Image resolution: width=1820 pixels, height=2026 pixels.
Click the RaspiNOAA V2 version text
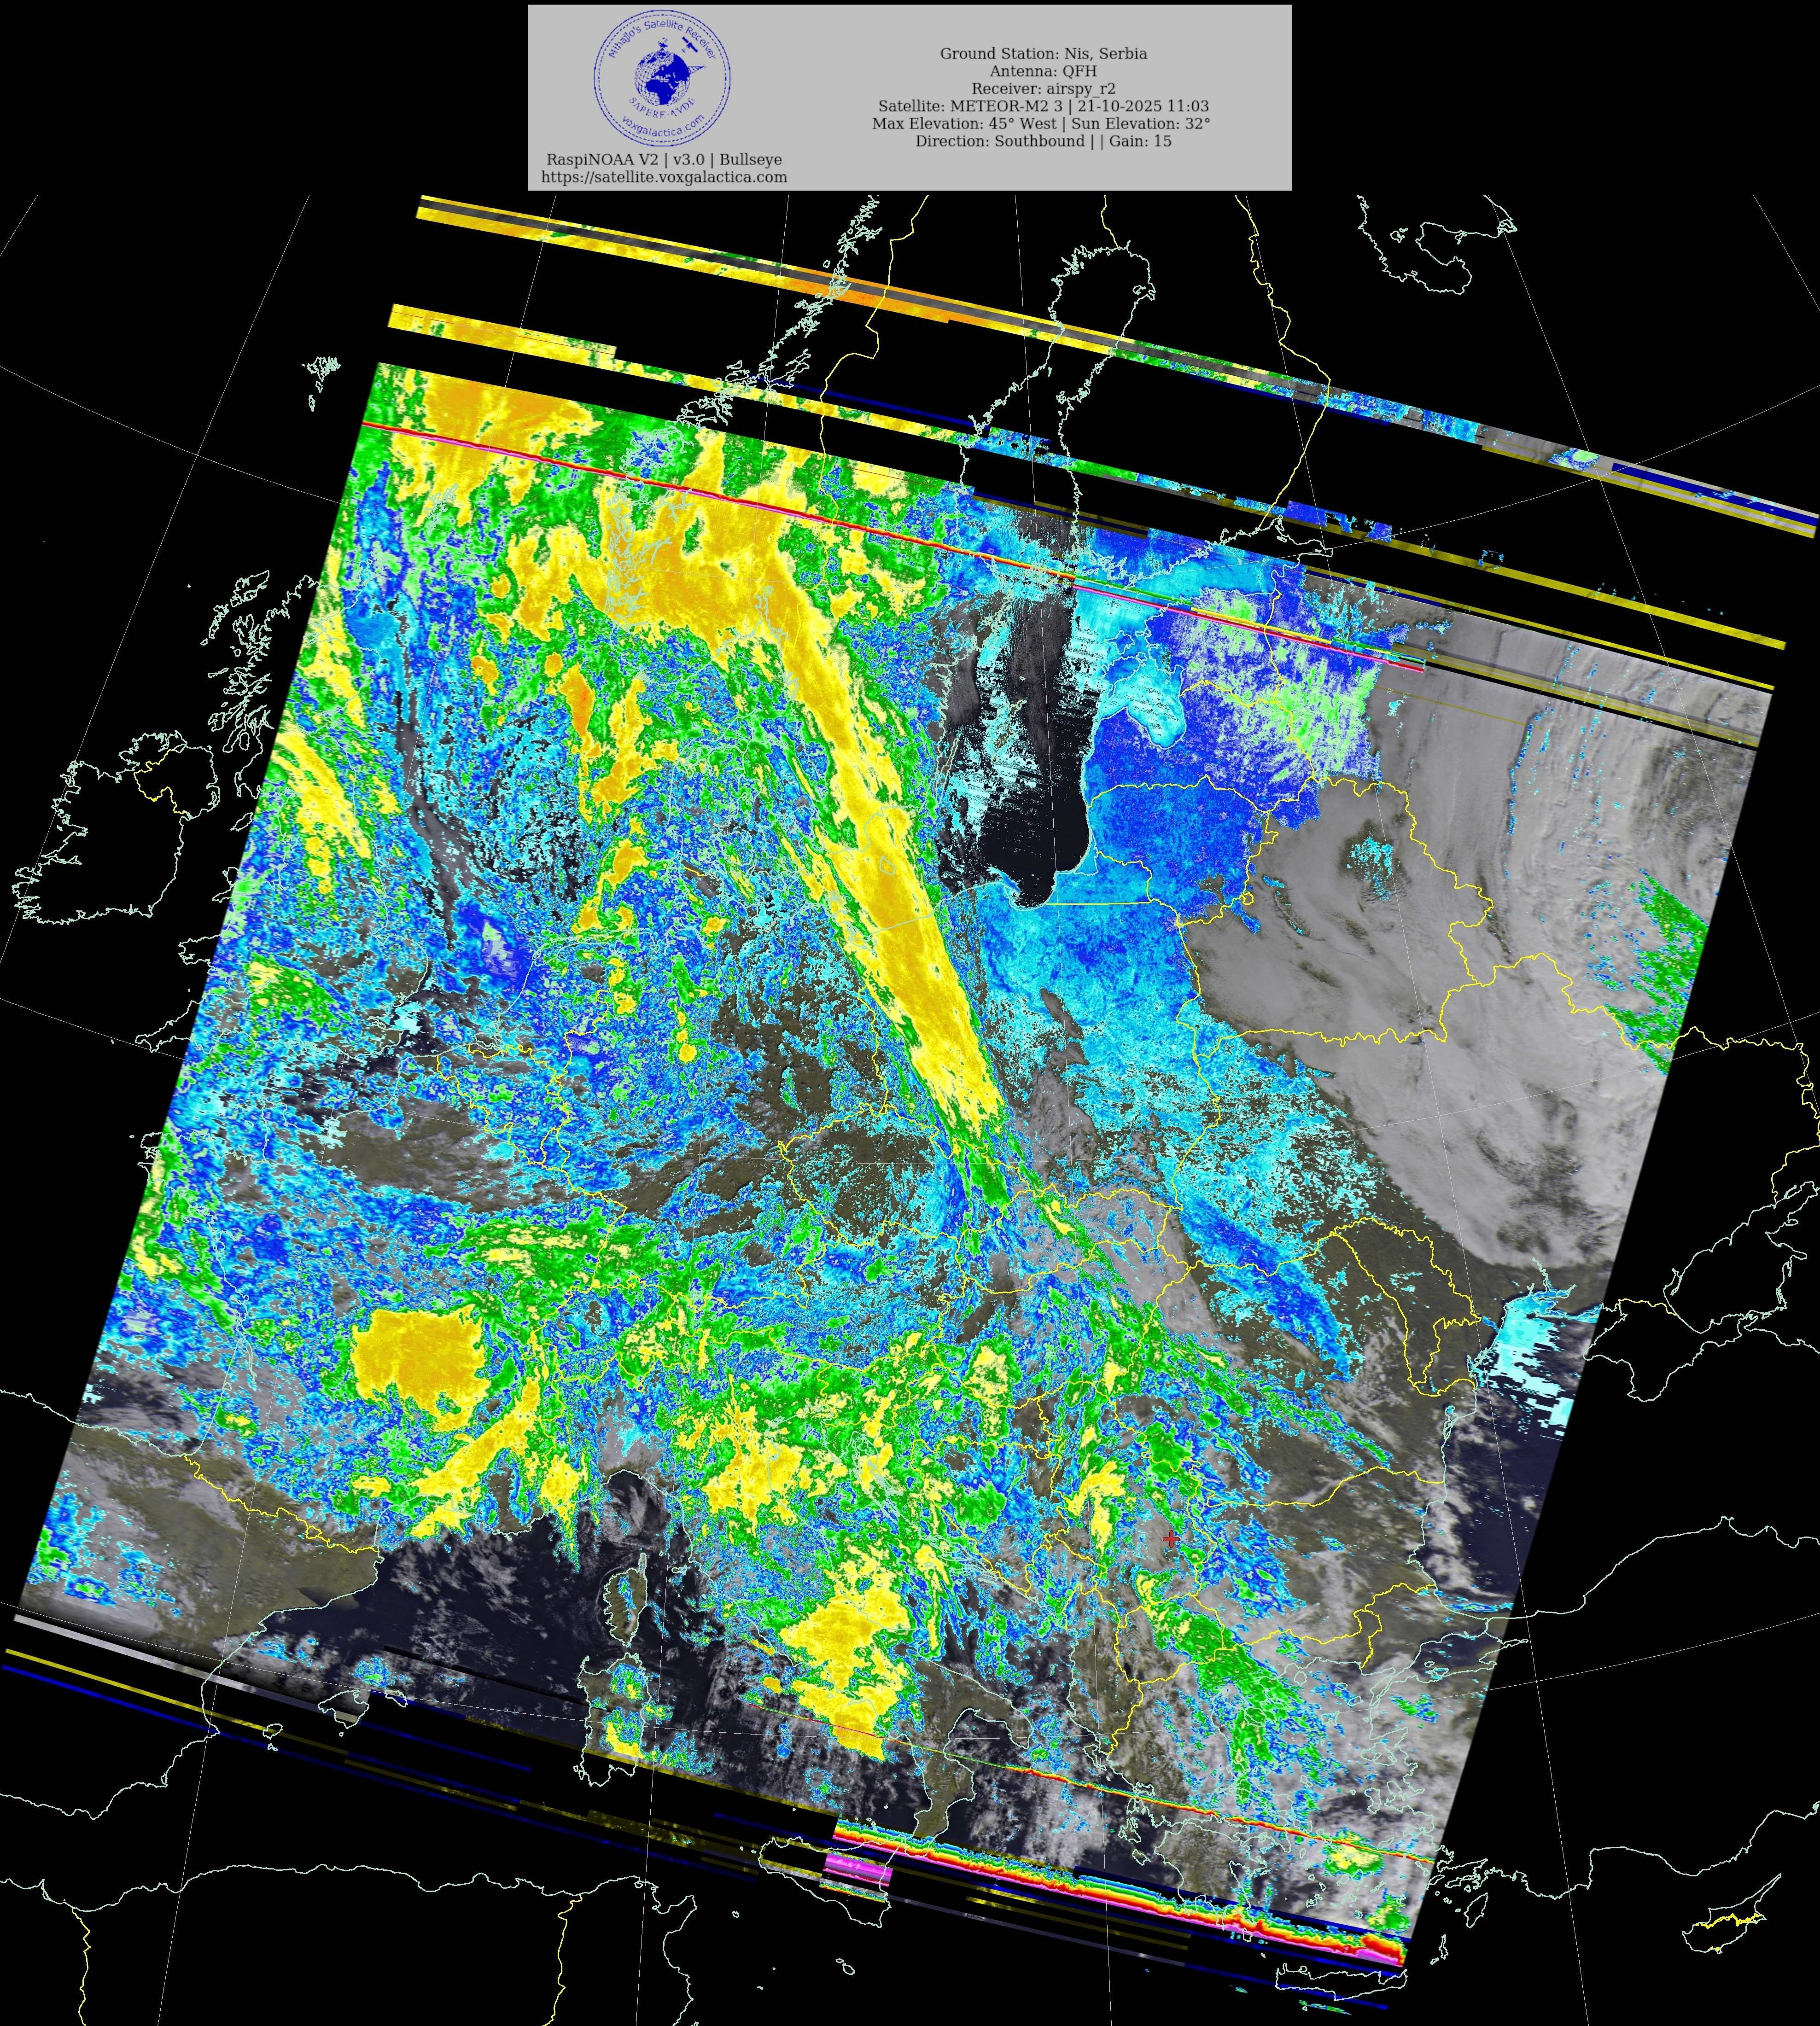point(664,159)
